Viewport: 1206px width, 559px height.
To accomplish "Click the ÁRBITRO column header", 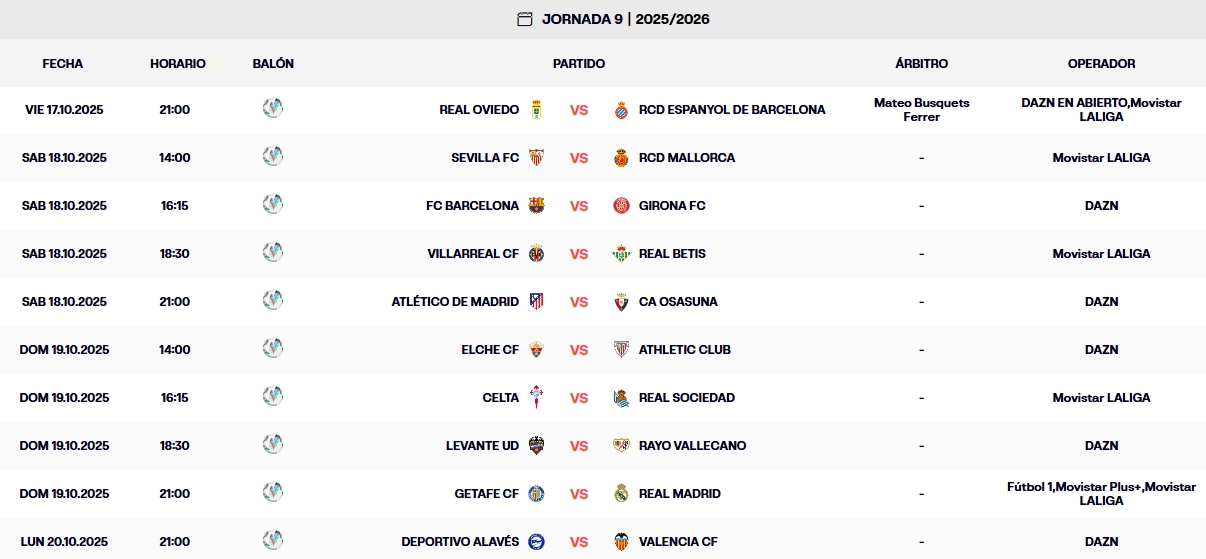I will click(x=921, y=63).
